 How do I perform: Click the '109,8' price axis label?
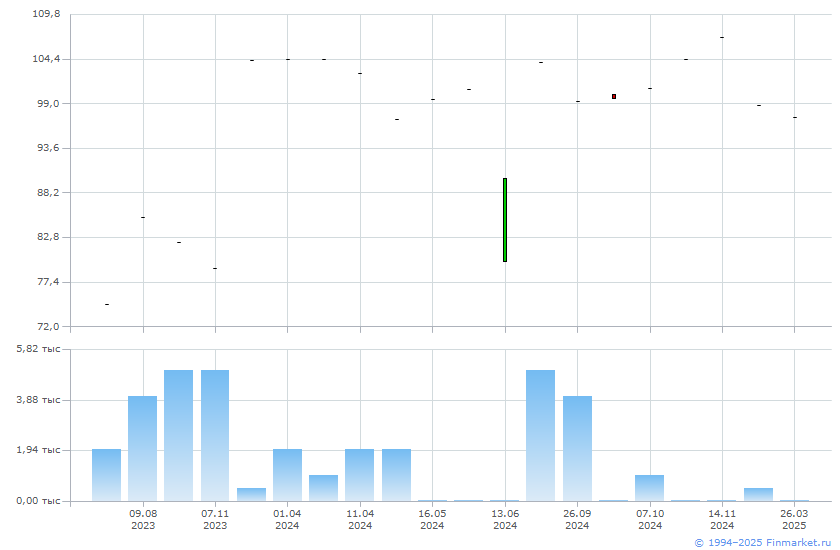tap(47, 13)
